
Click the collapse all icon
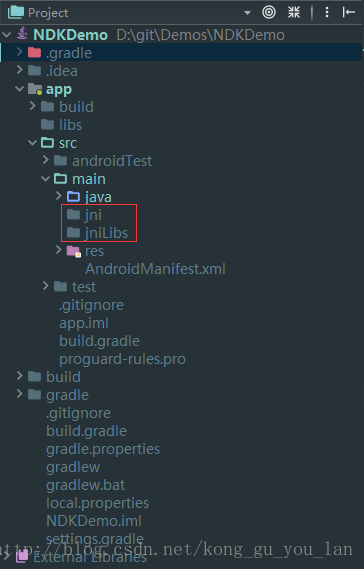pos(294,12)
